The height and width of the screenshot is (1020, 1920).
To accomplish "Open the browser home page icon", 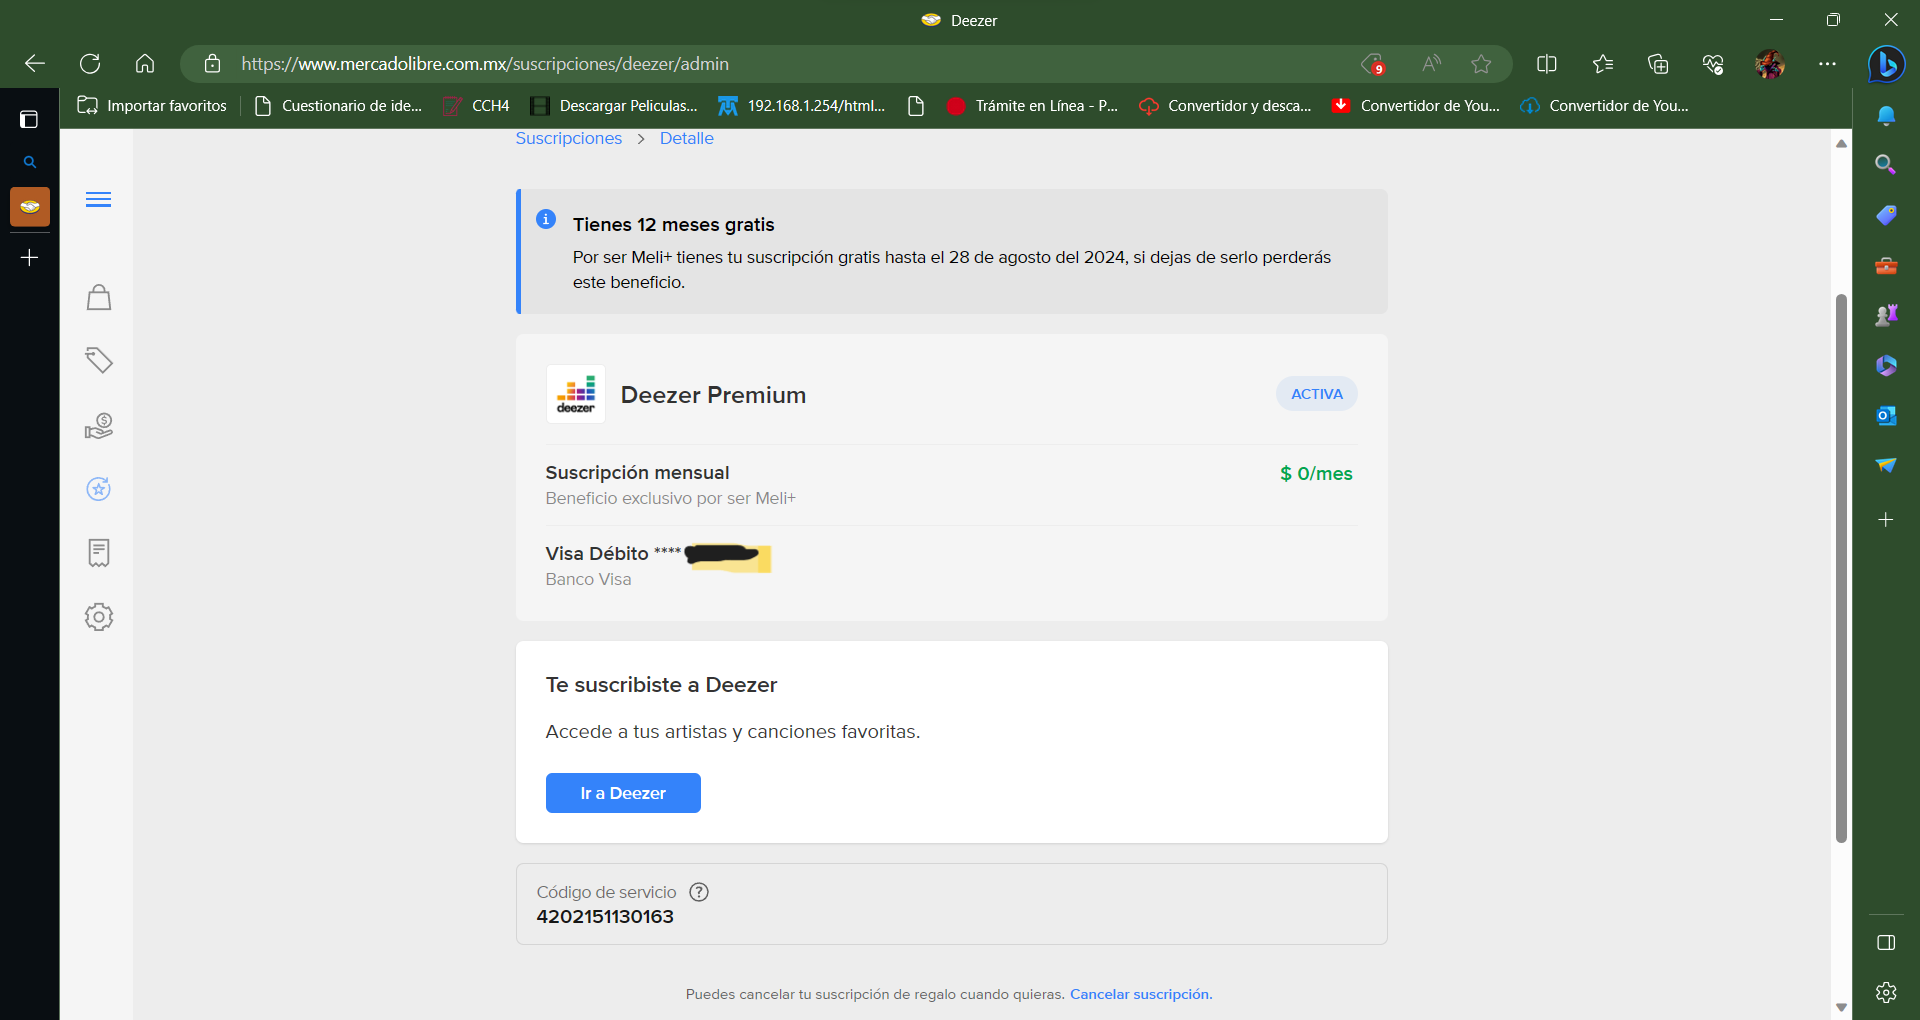I will (145, 64).
